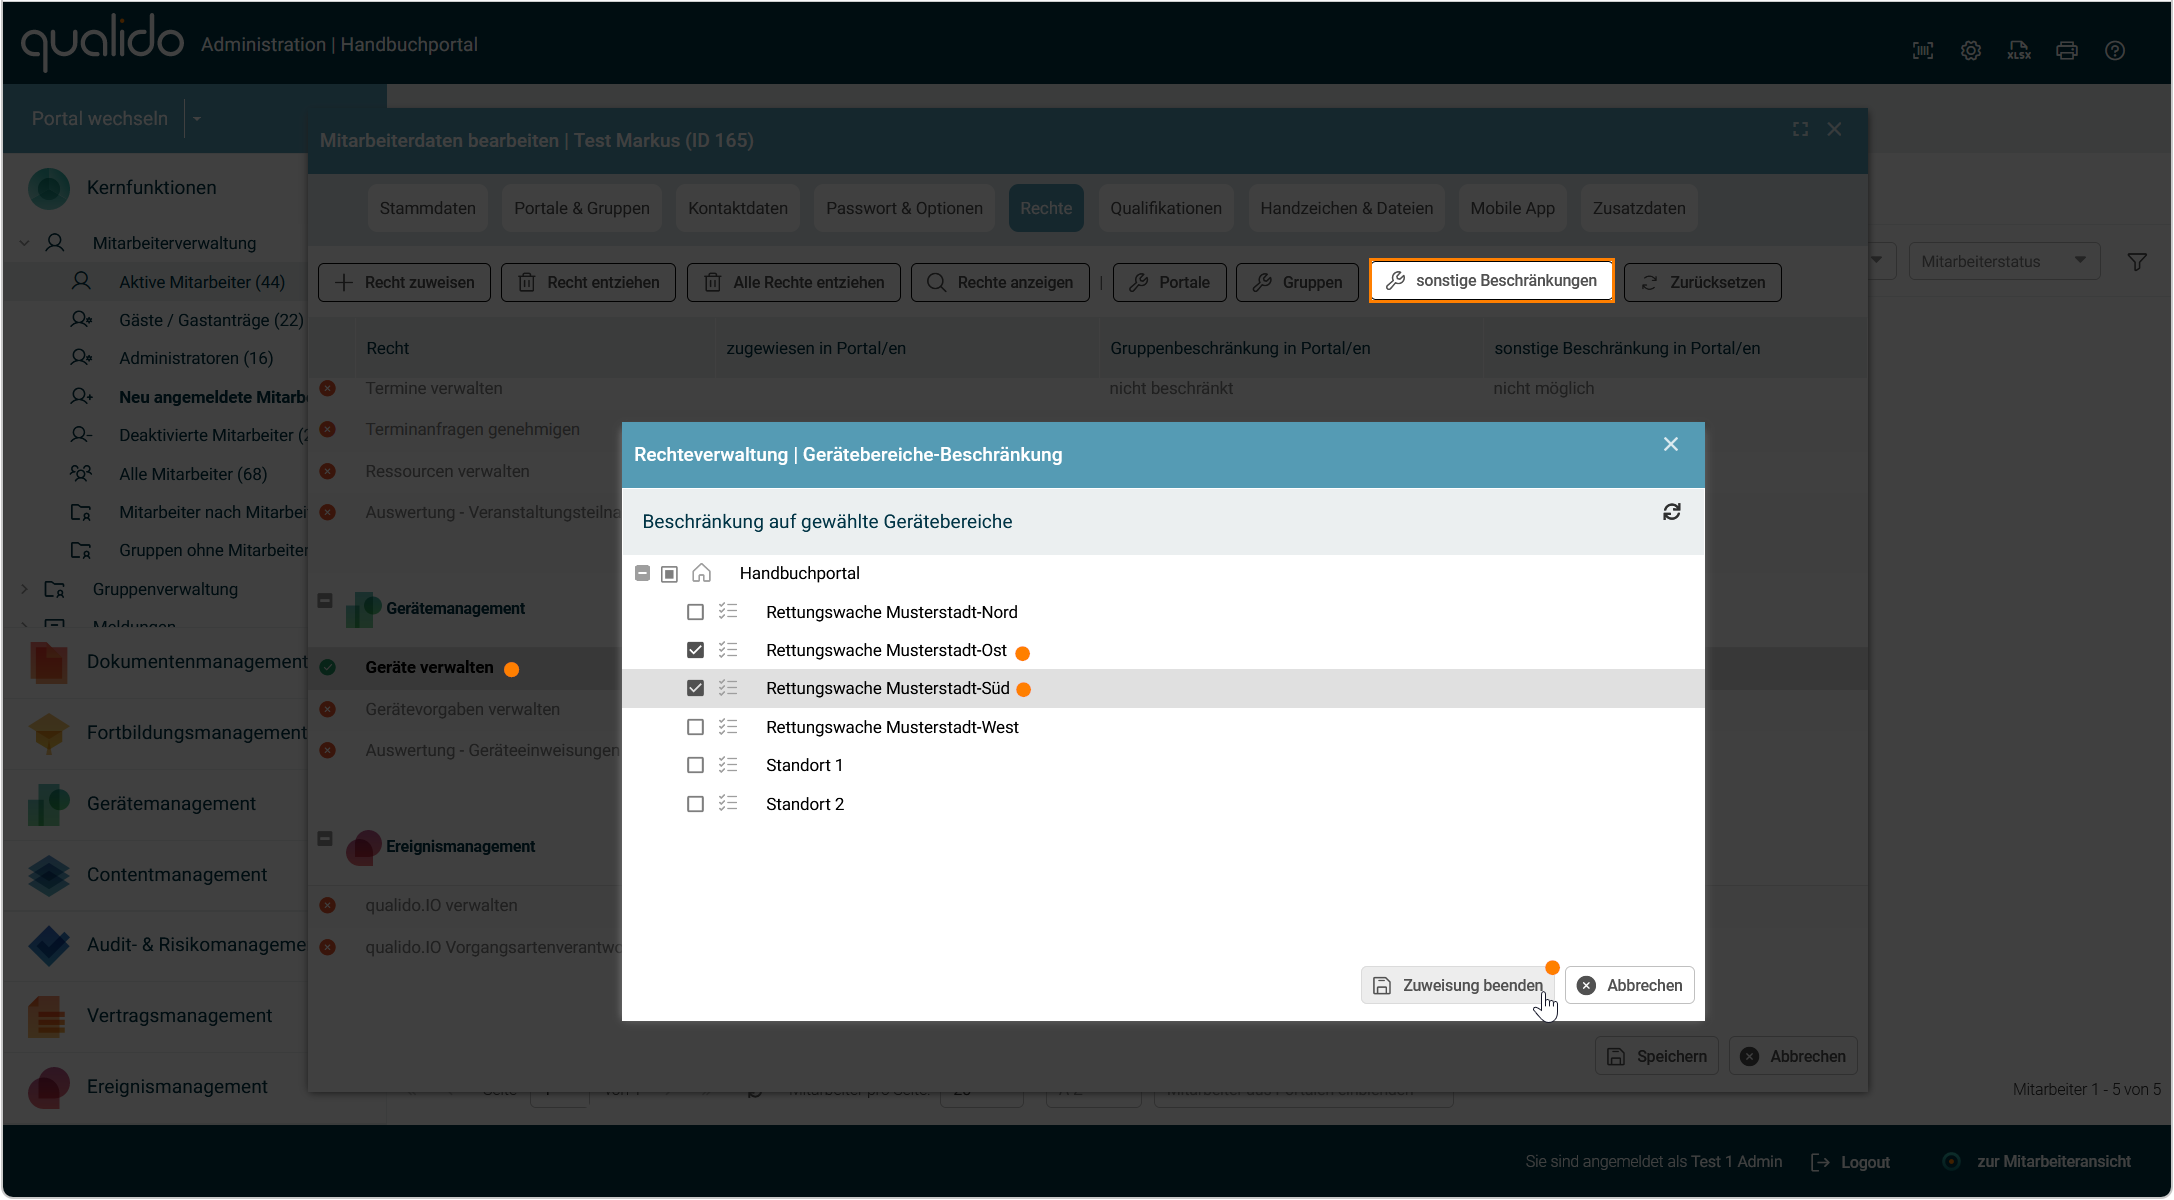Click the print icon in top bar

[x=2066, y=50]
